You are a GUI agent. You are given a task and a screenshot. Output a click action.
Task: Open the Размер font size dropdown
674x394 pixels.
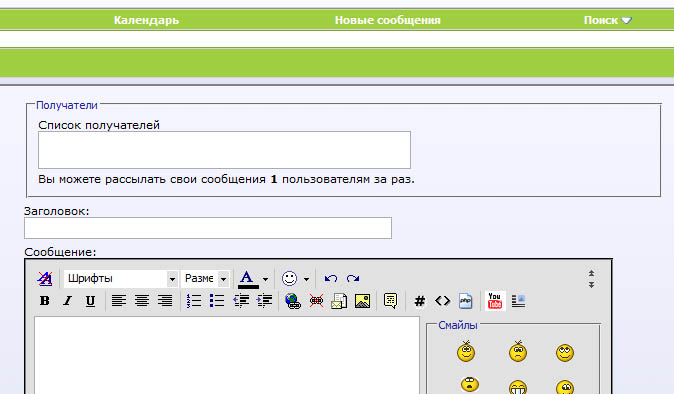[x=205, y=279]
